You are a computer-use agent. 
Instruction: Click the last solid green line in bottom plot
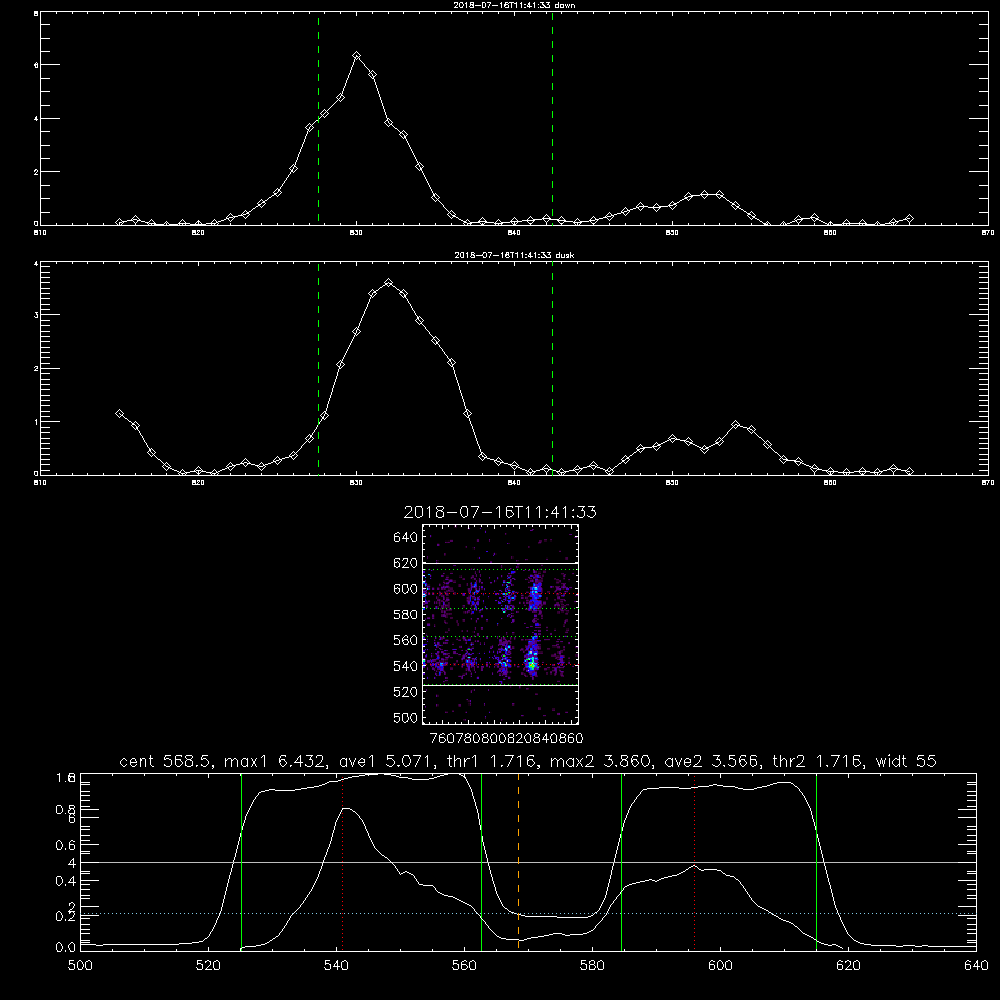[x=816, y=861]
